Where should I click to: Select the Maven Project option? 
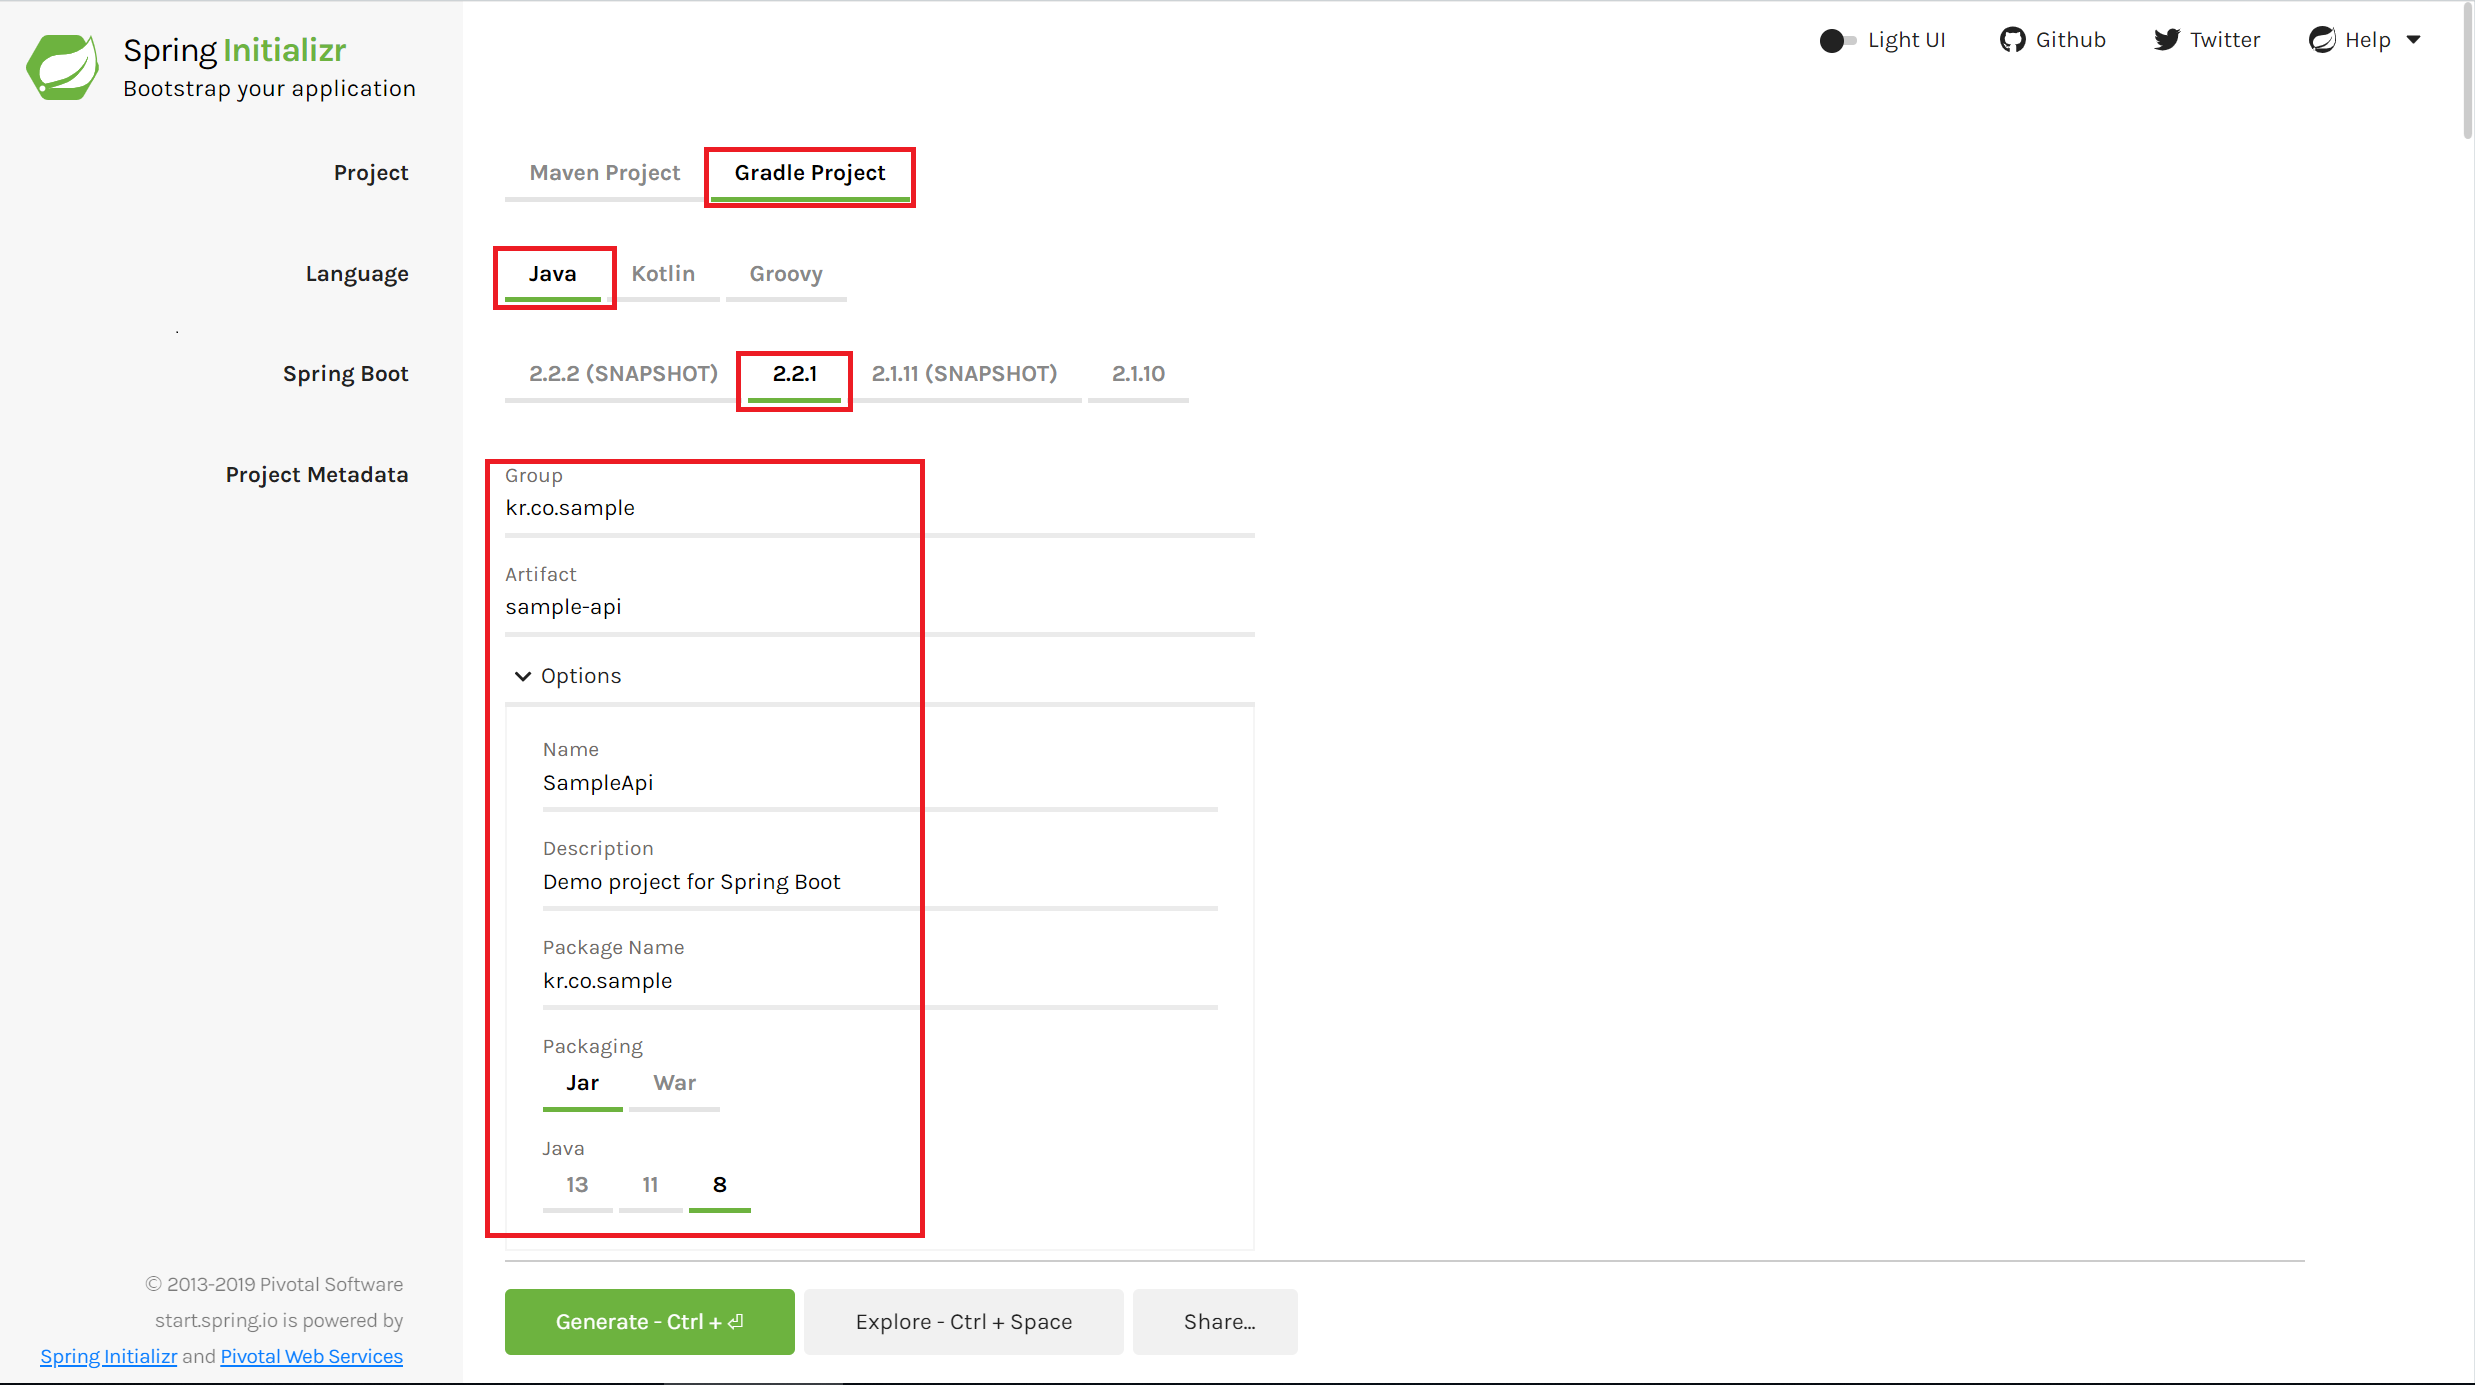click(604, 173)
